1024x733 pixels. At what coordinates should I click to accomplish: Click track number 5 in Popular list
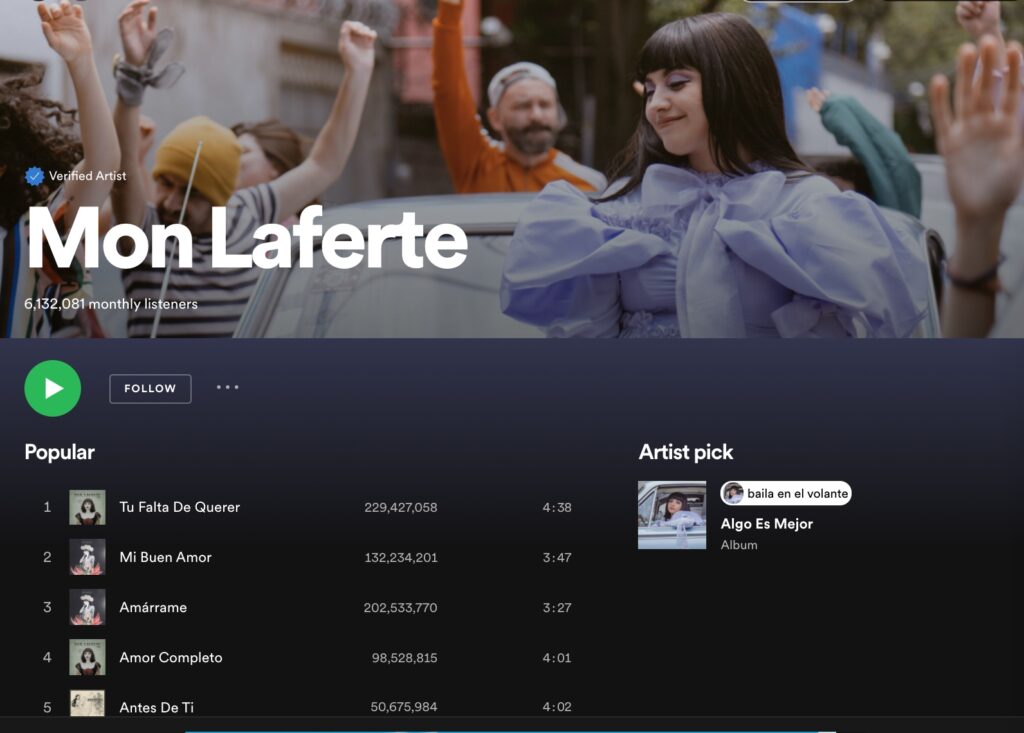point(47,708)
